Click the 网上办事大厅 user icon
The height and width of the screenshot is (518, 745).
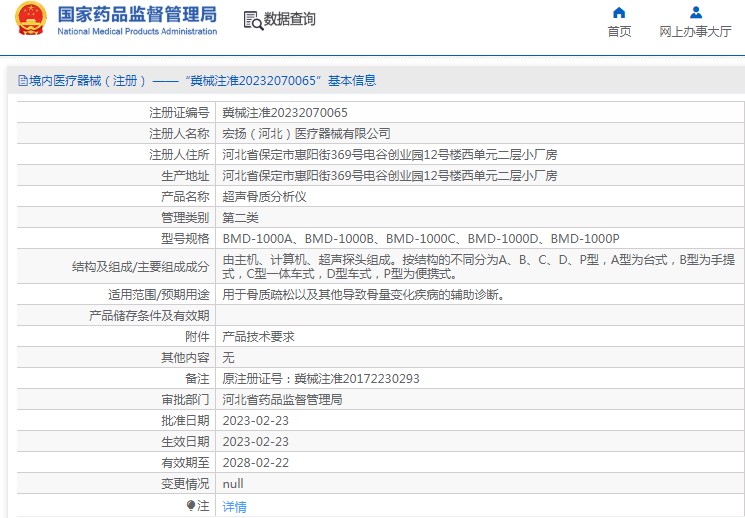click(696, 12)
